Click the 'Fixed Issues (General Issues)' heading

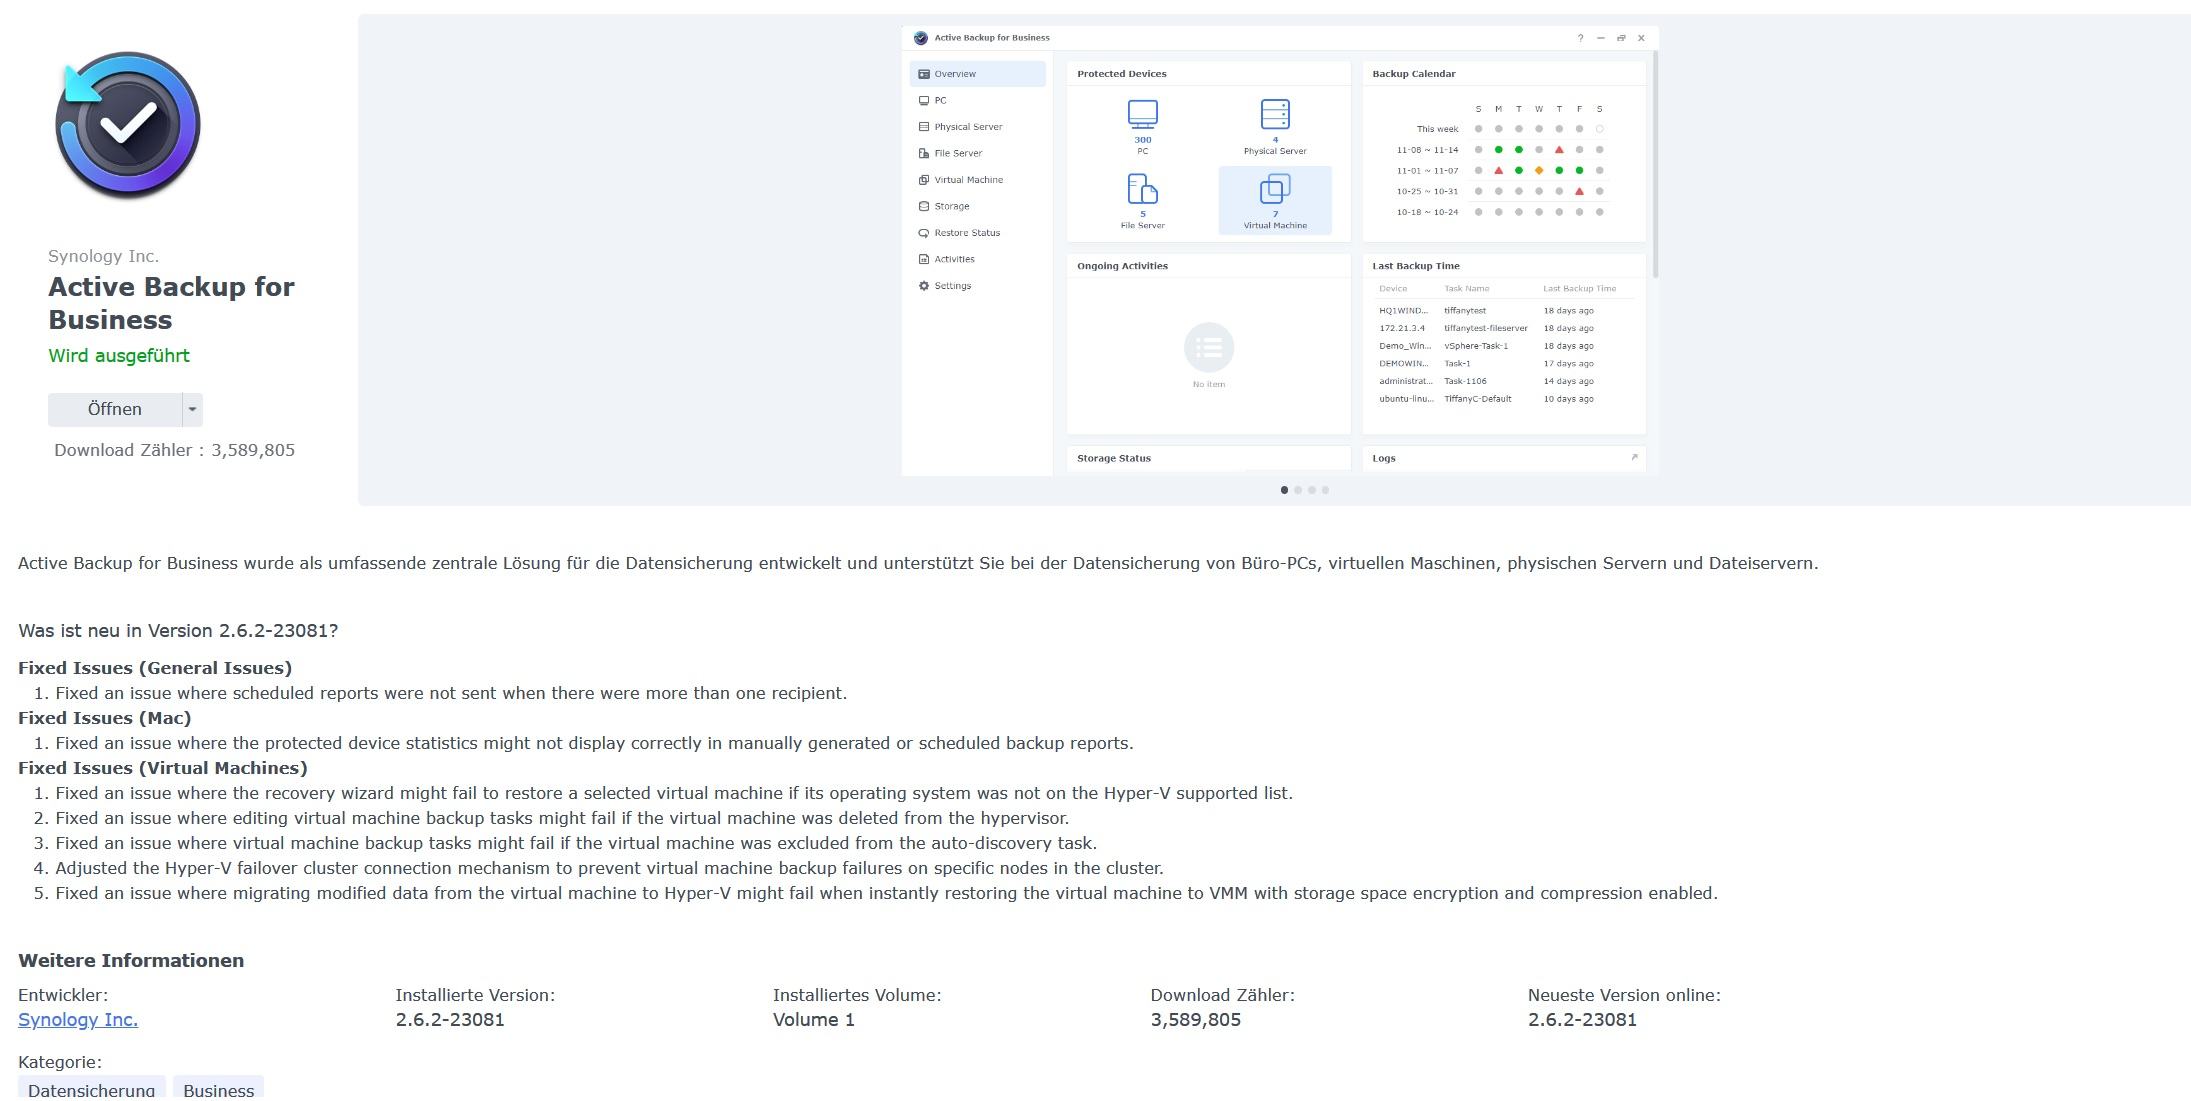point(155,668)
